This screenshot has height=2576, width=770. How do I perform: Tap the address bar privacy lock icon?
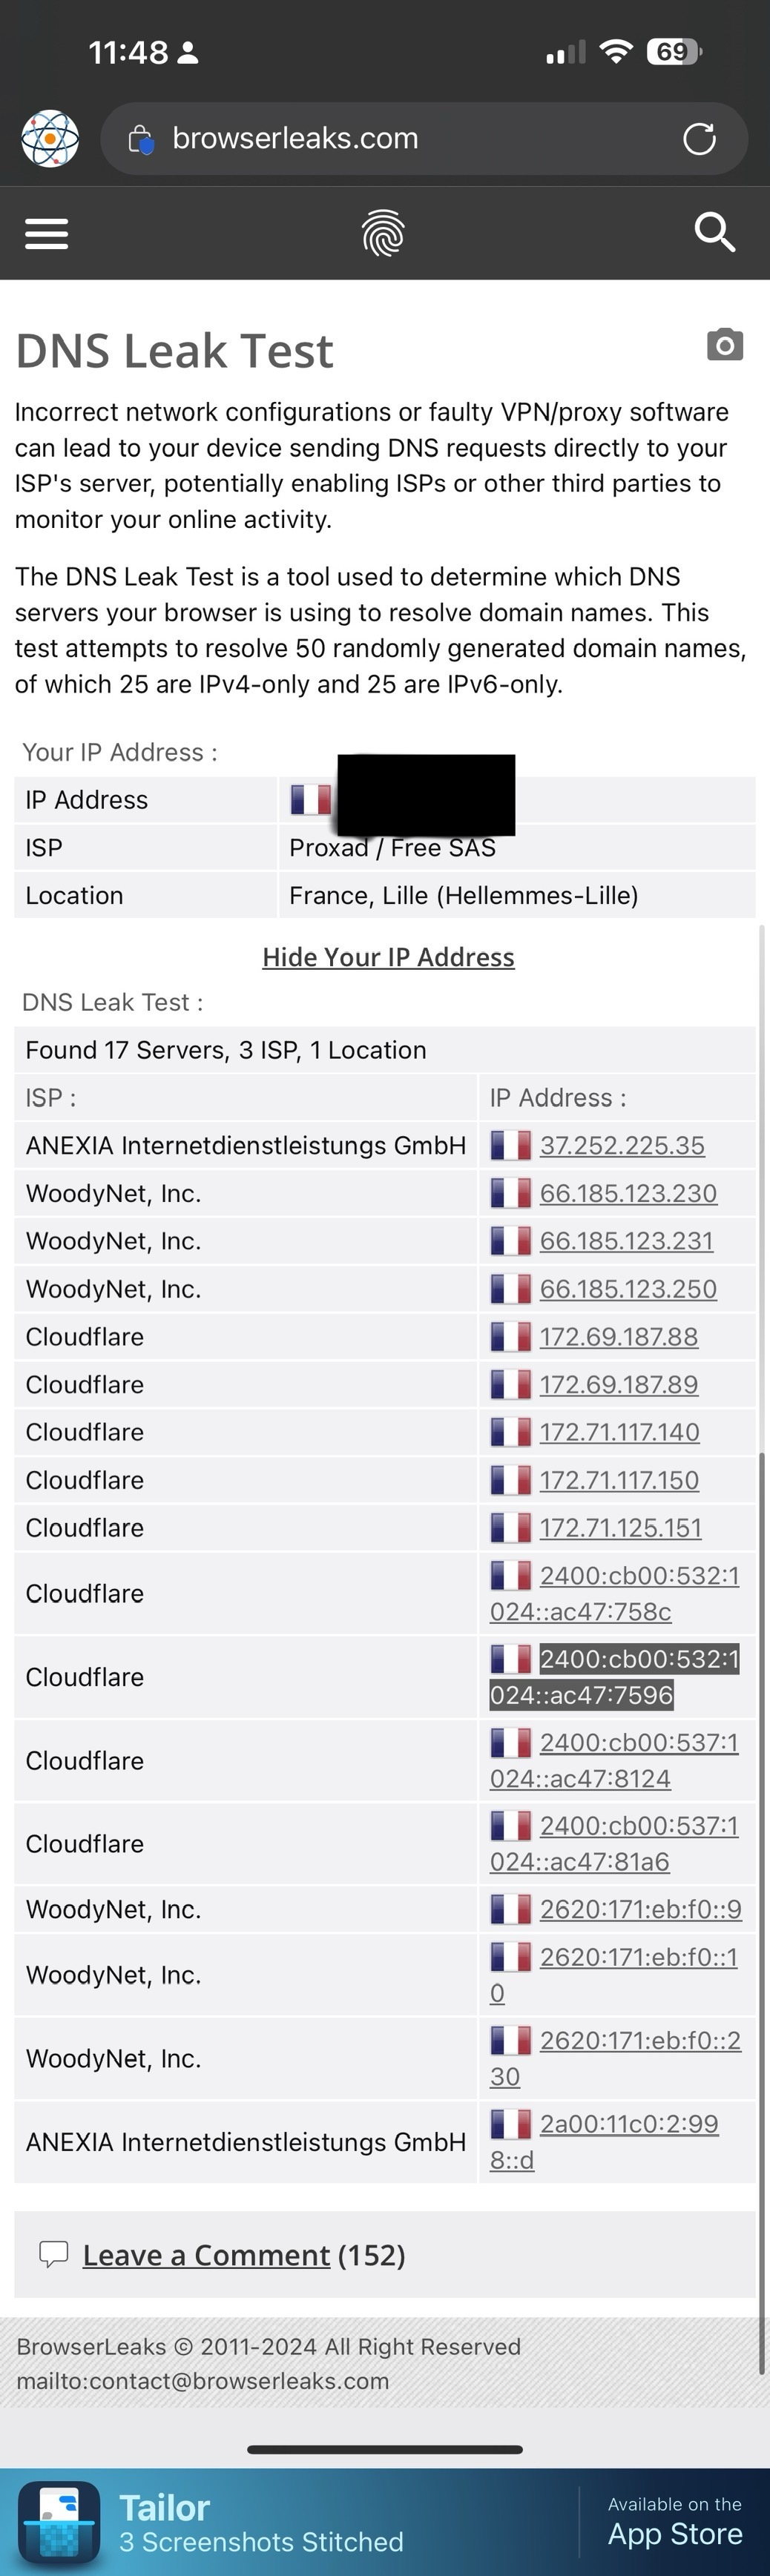click(141, 140)
